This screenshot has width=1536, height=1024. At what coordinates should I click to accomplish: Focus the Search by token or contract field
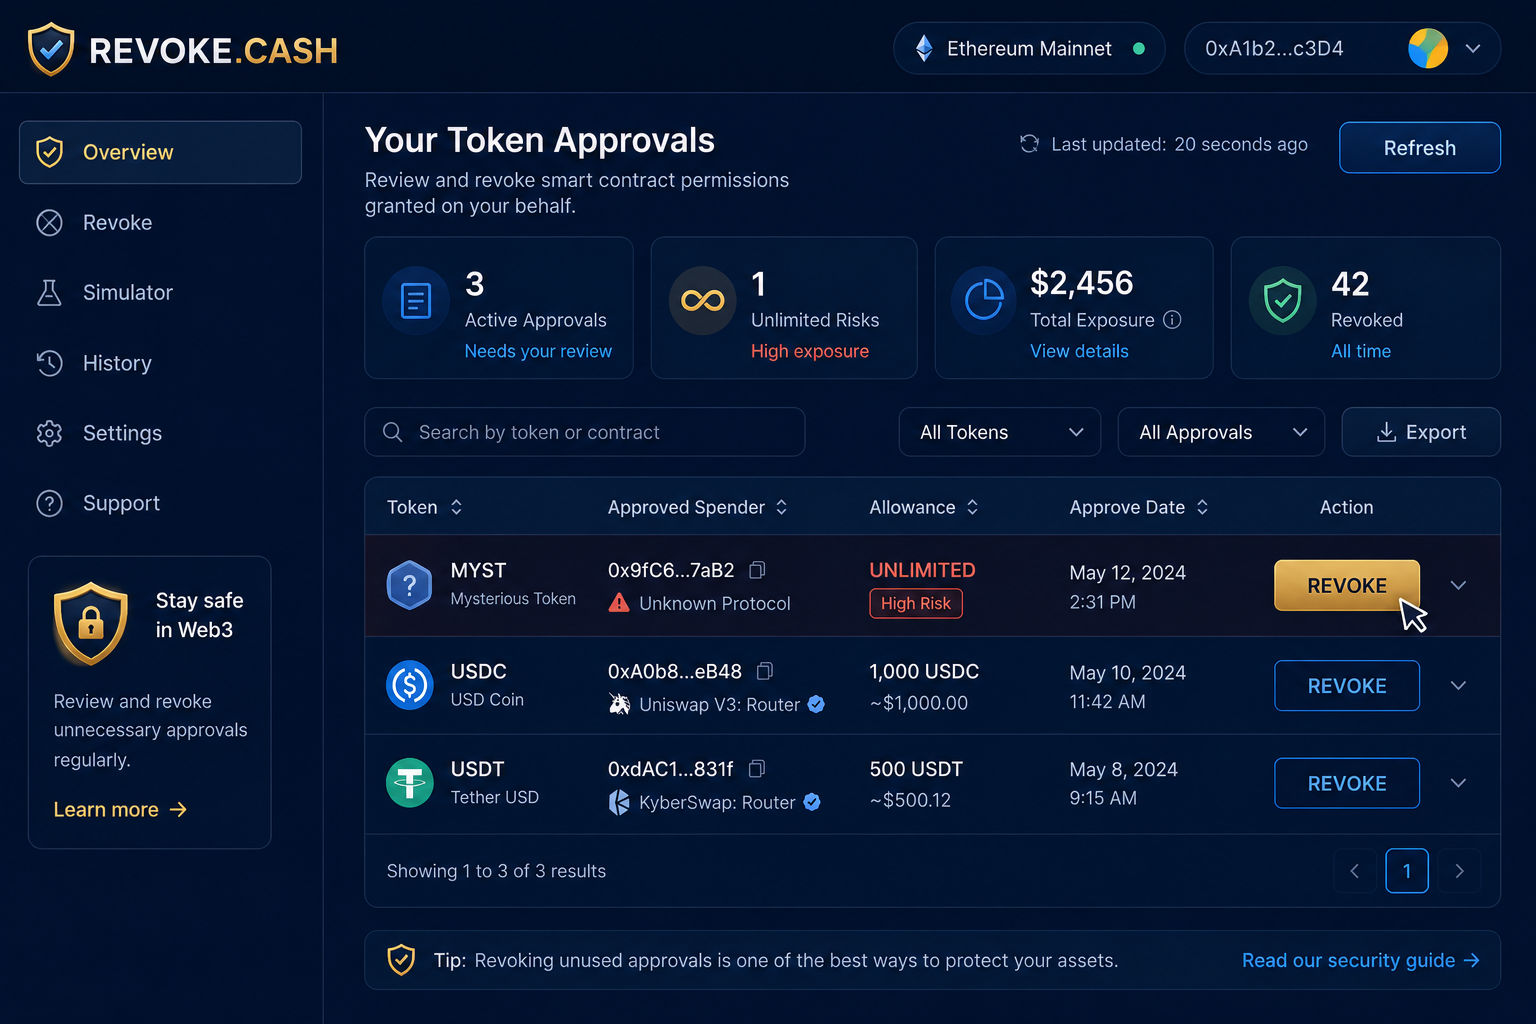(585, 432)
